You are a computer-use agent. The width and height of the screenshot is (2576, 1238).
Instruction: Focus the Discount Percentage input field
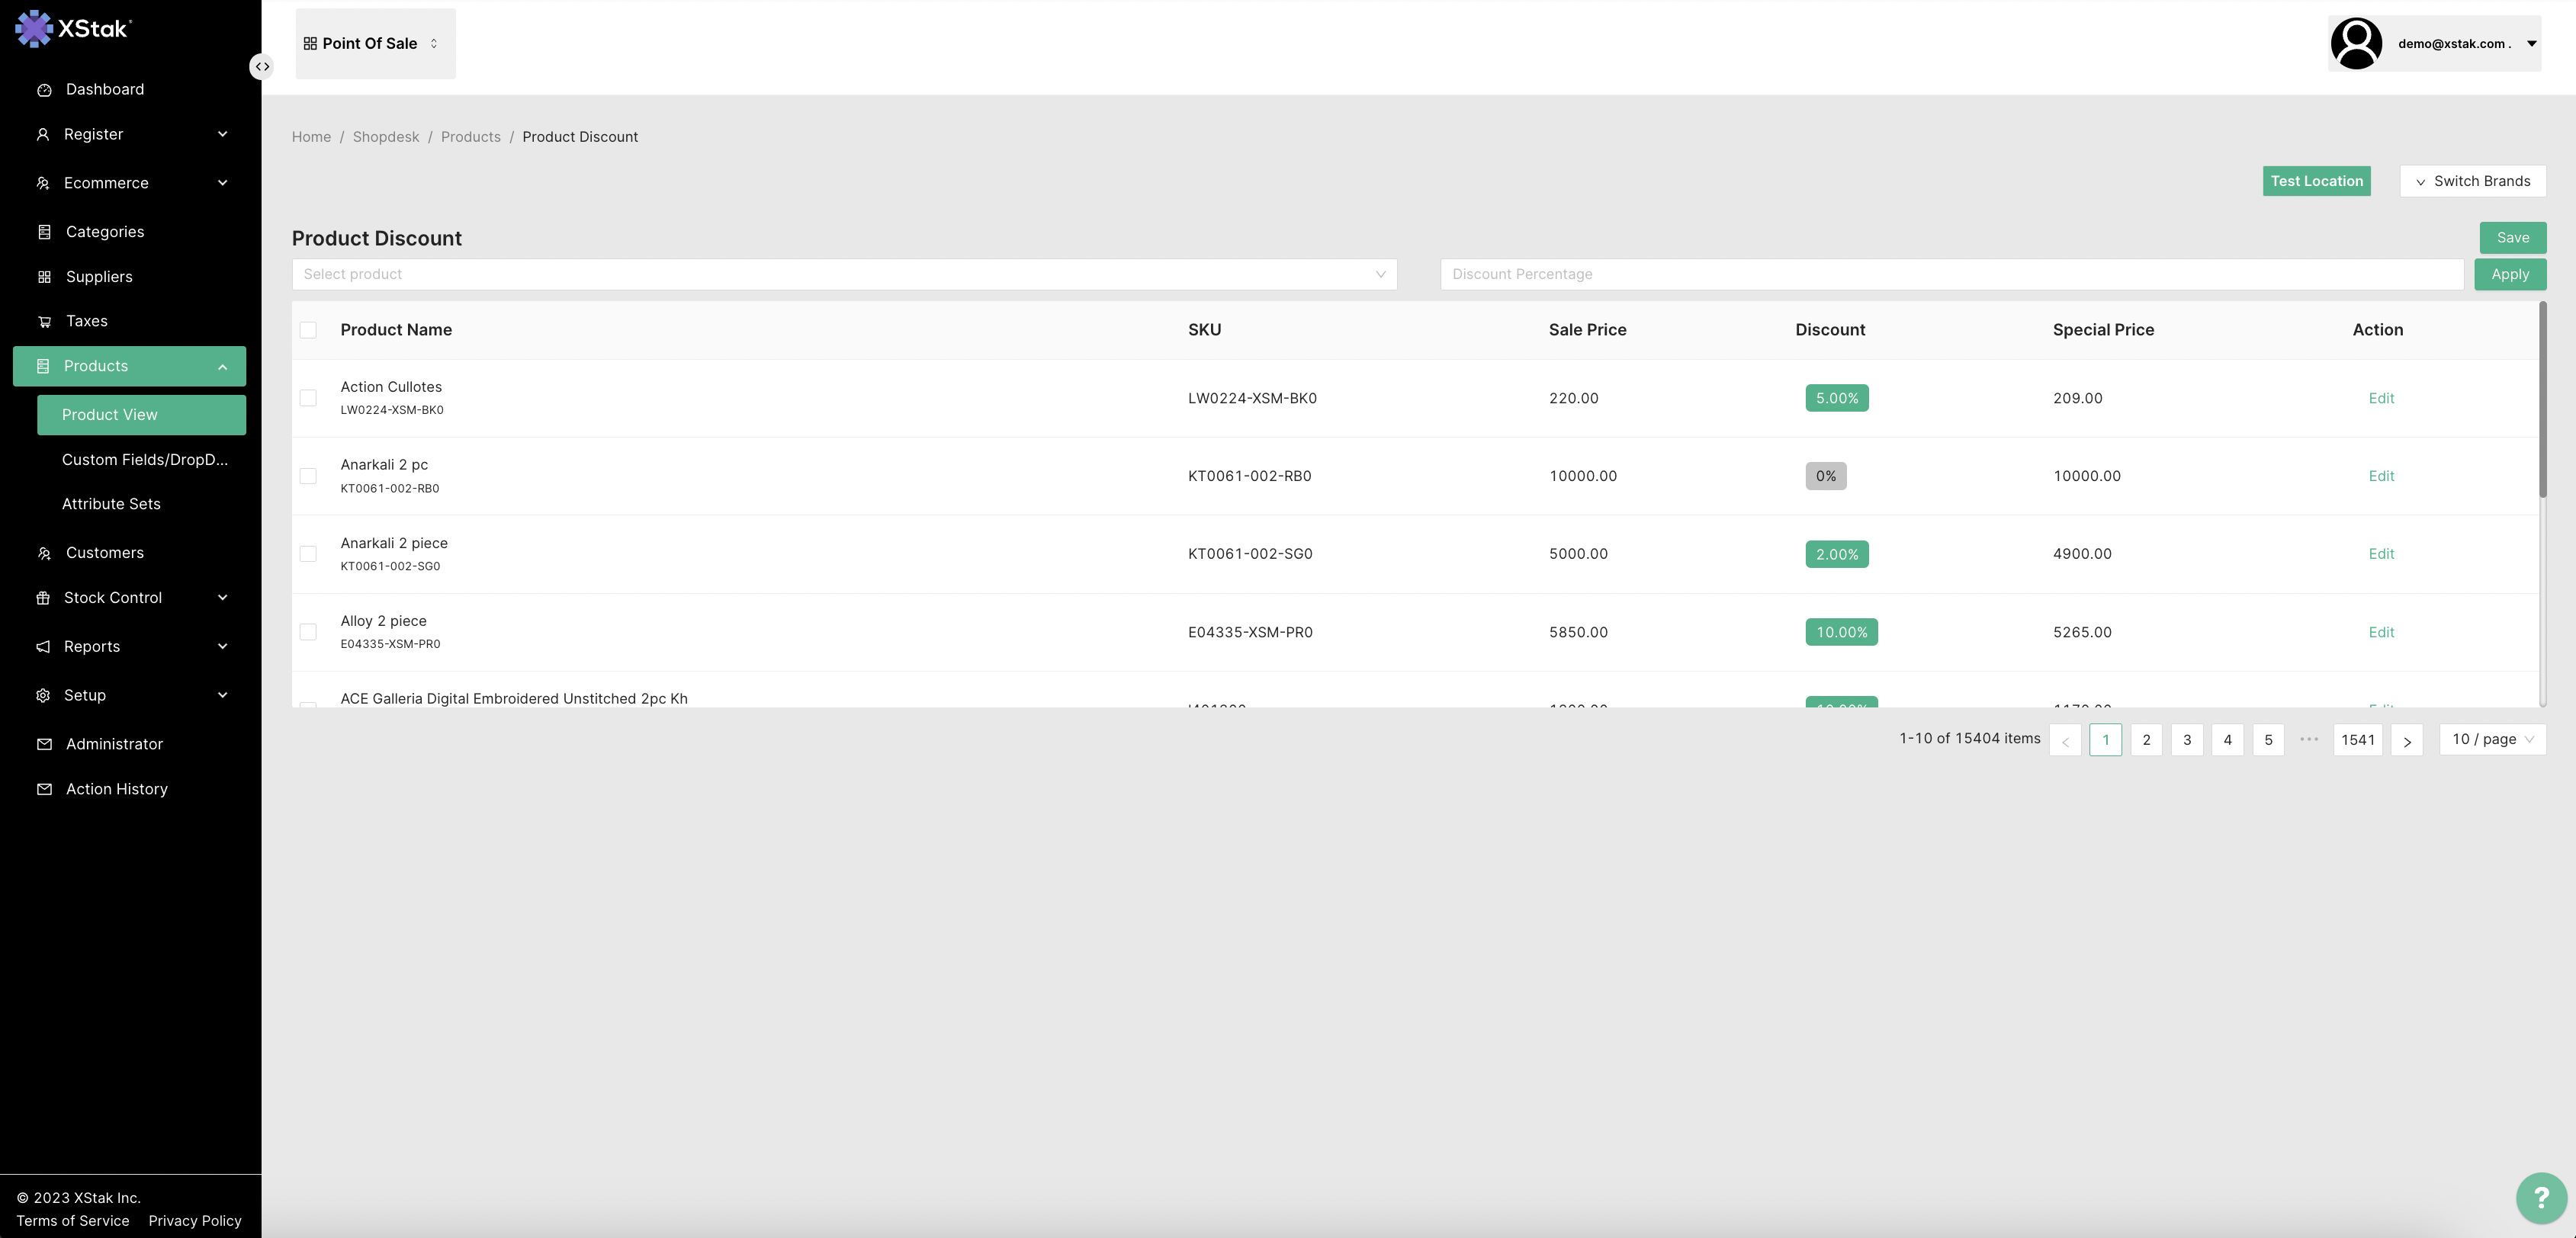[x=1950, y=274]
